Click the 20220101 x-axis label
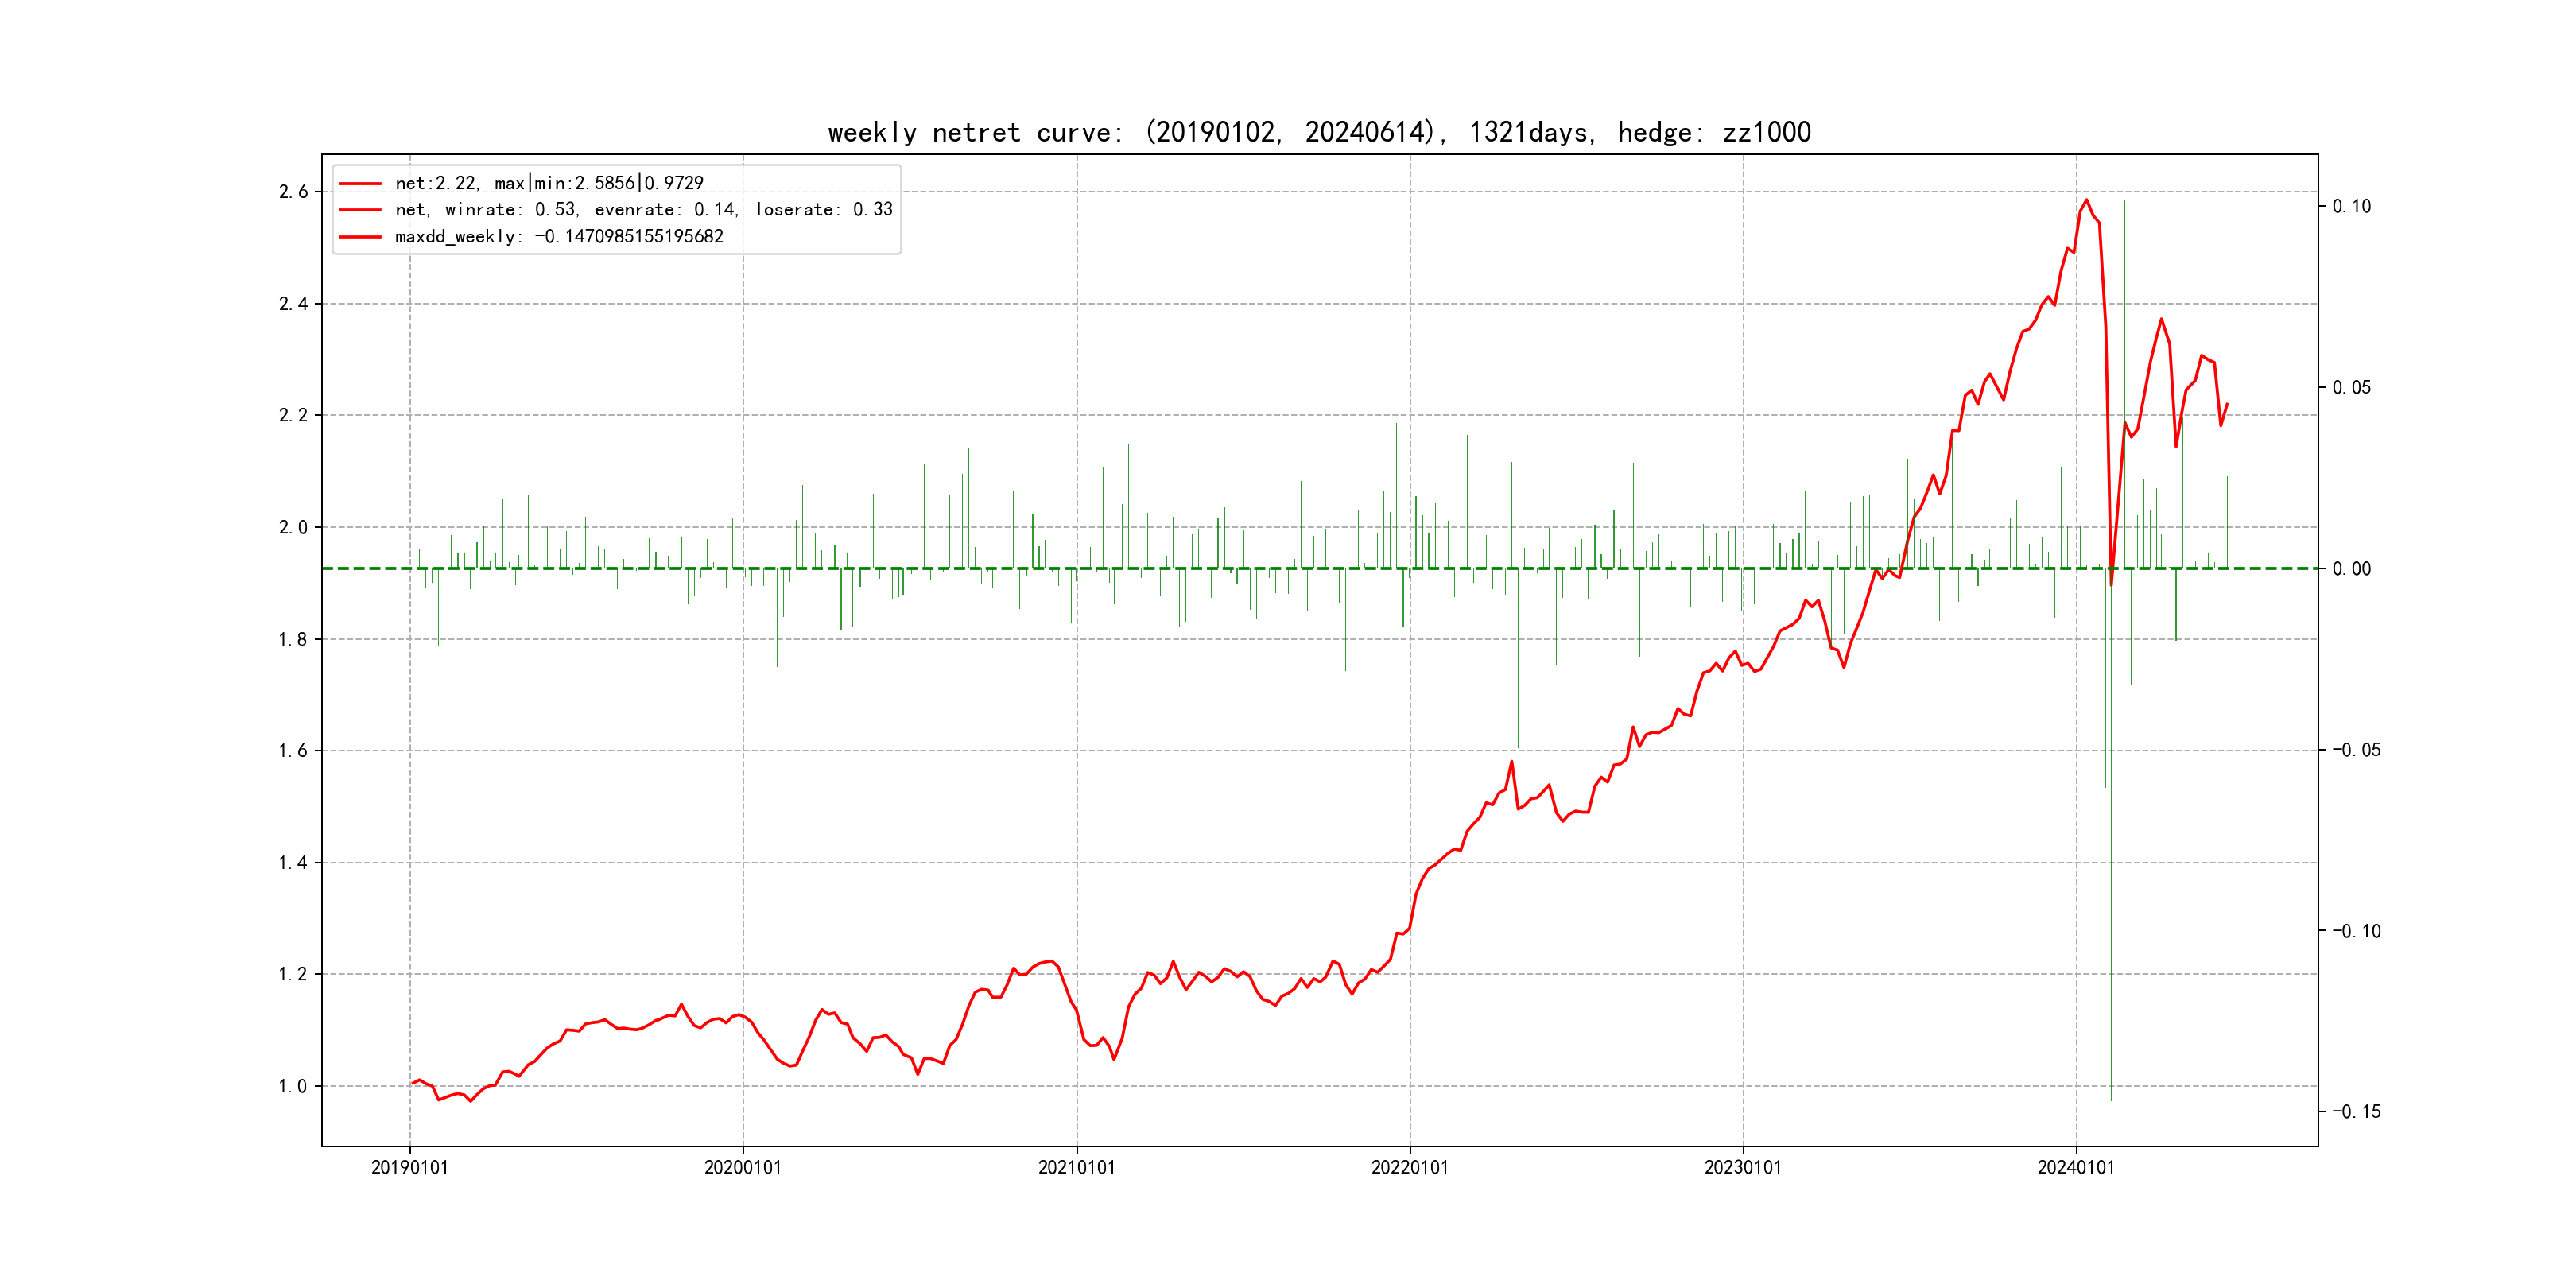The image size is (2576, 1288). coord(1409,1167)
